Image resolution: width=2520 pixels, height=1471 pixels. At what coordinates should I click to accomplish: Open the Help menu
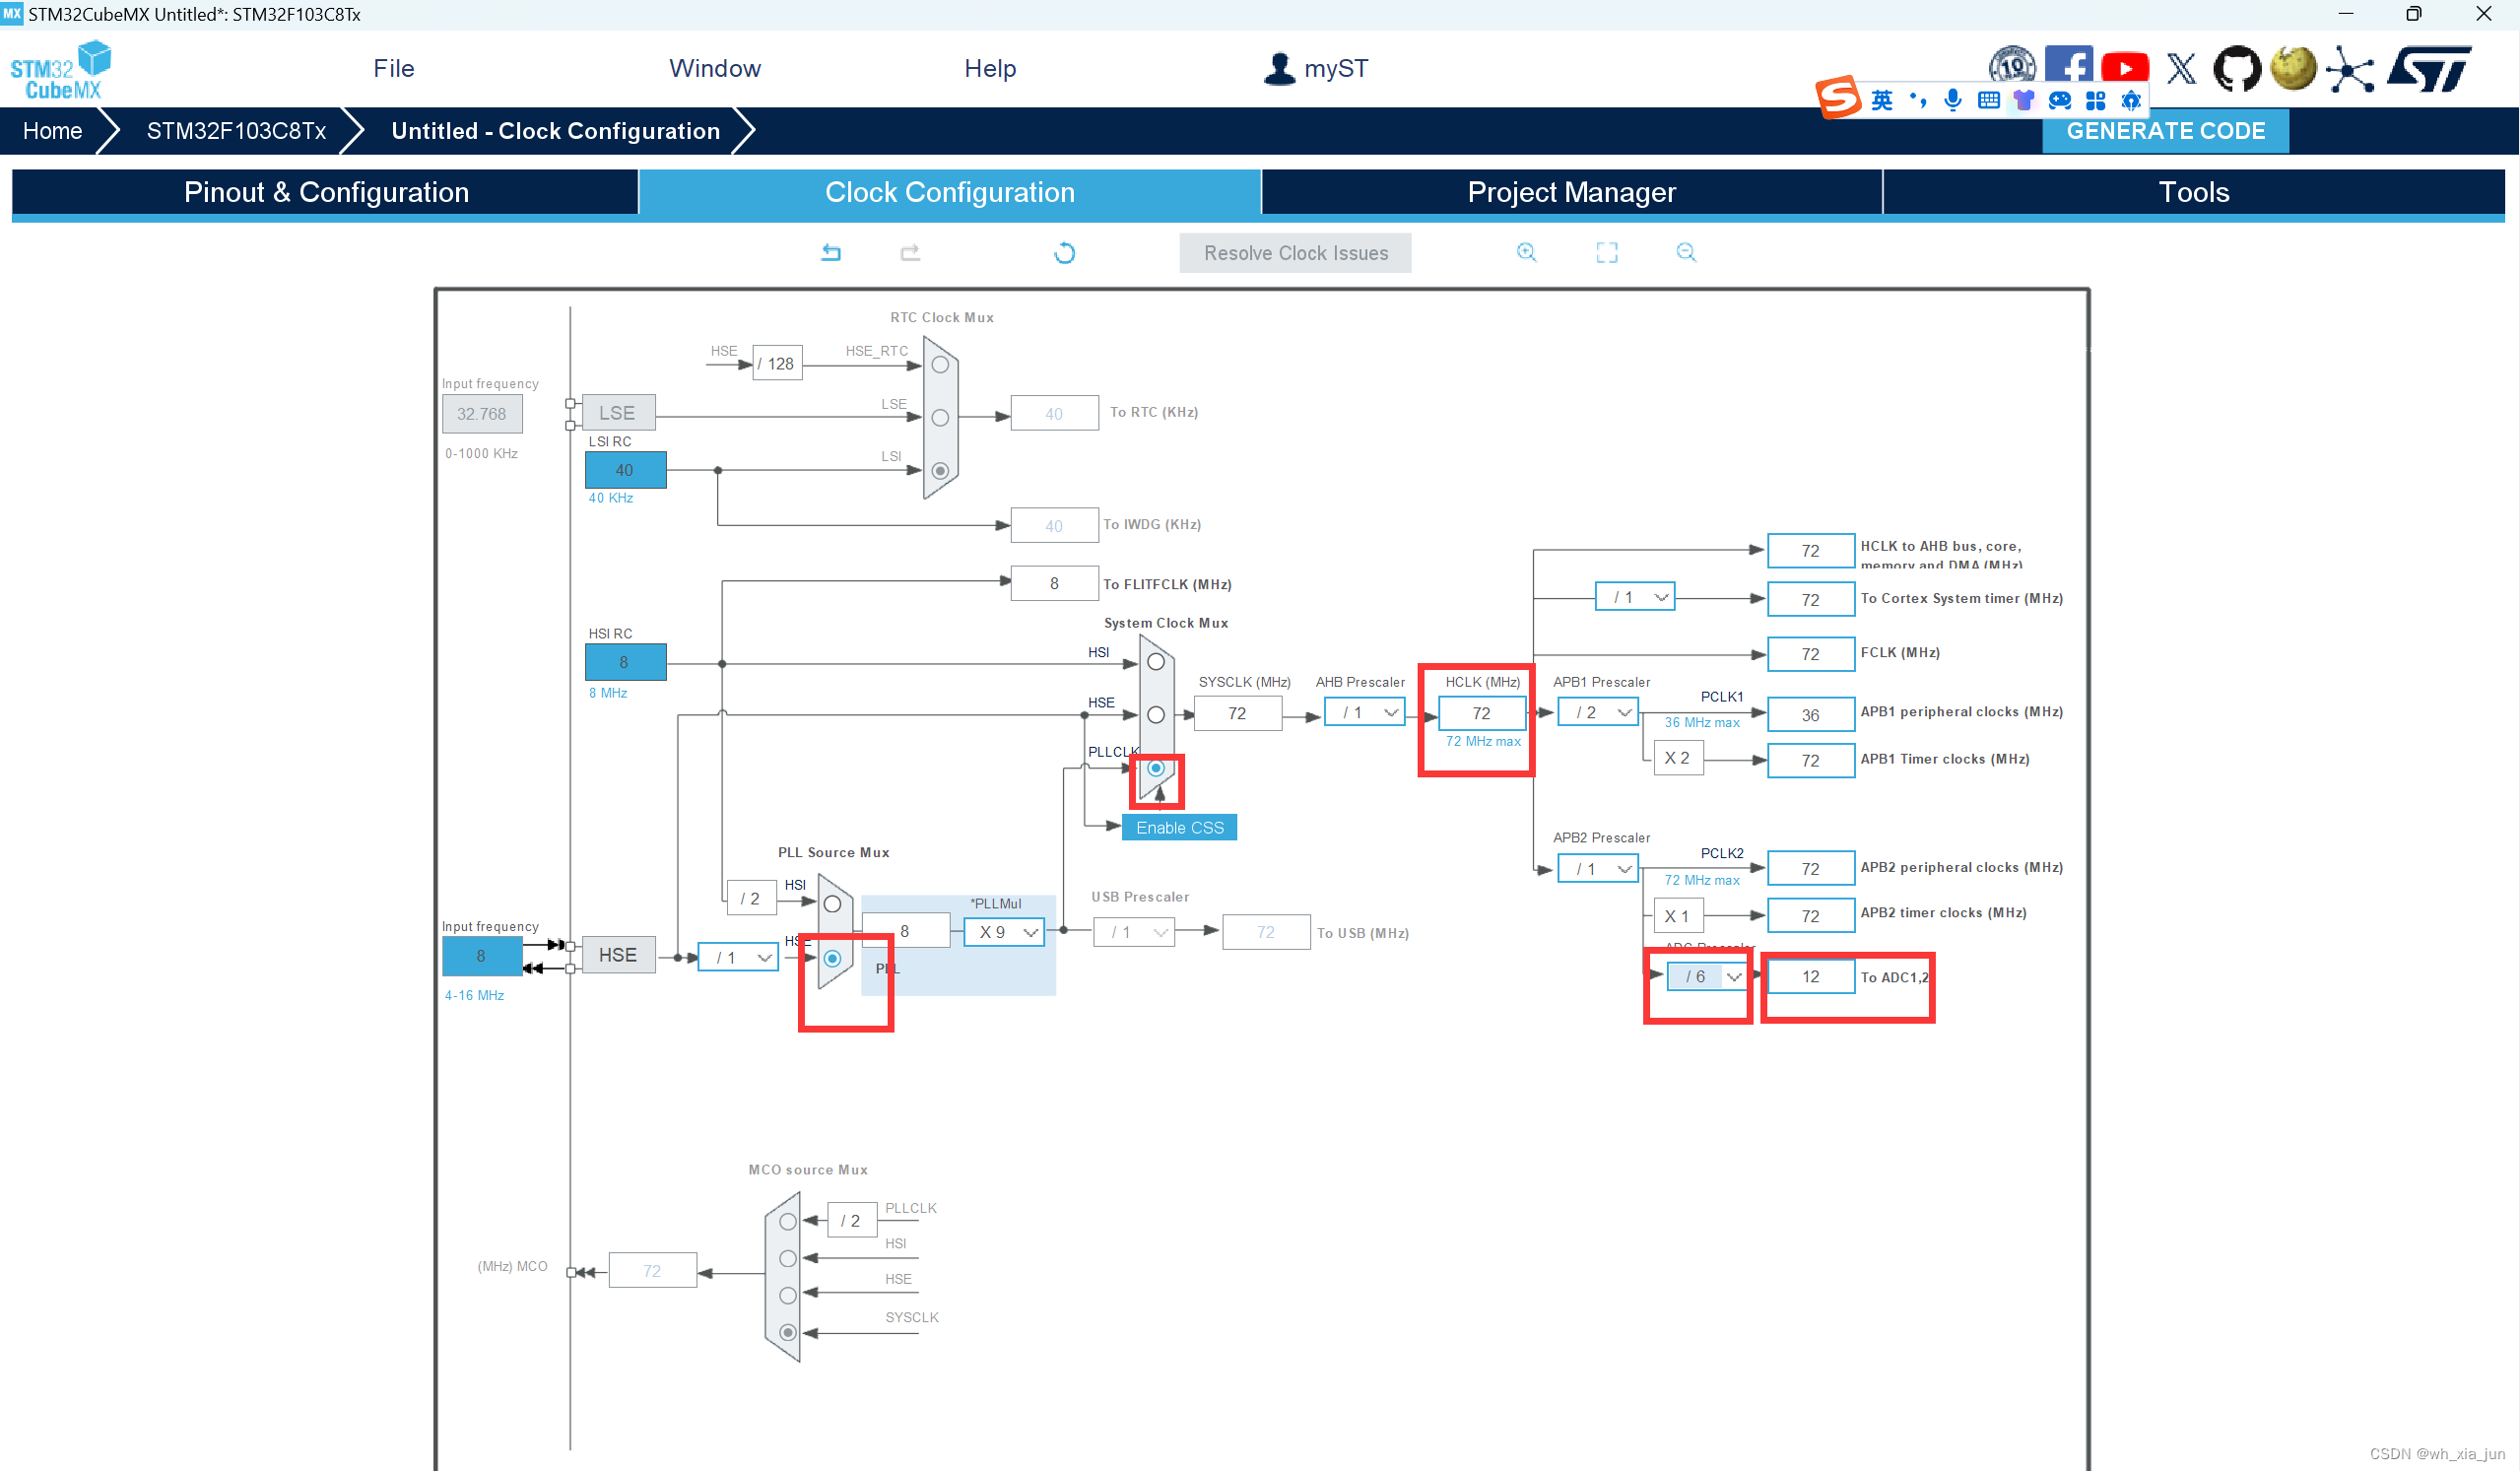click(990, 68)
